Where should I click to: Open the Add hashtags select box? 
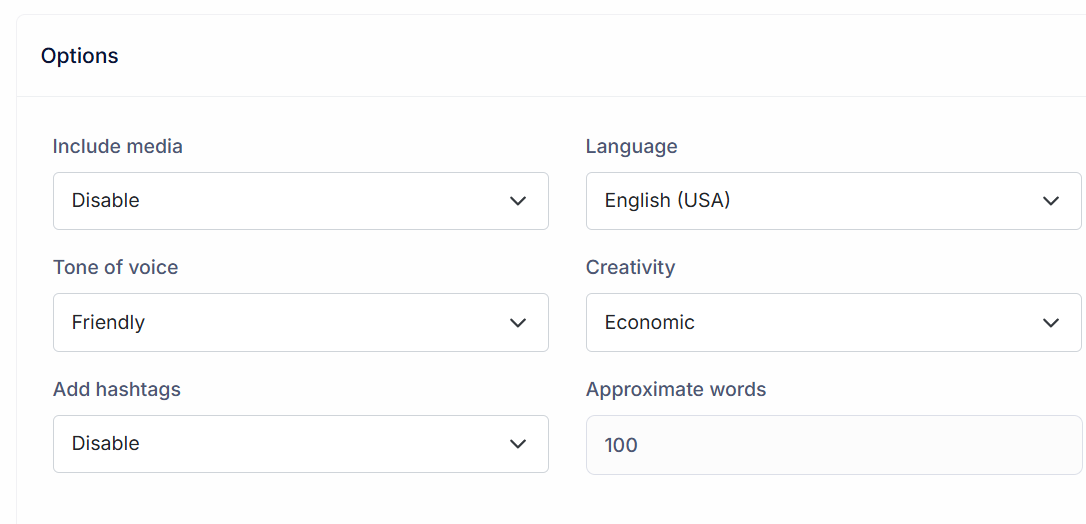coord(300,444)
